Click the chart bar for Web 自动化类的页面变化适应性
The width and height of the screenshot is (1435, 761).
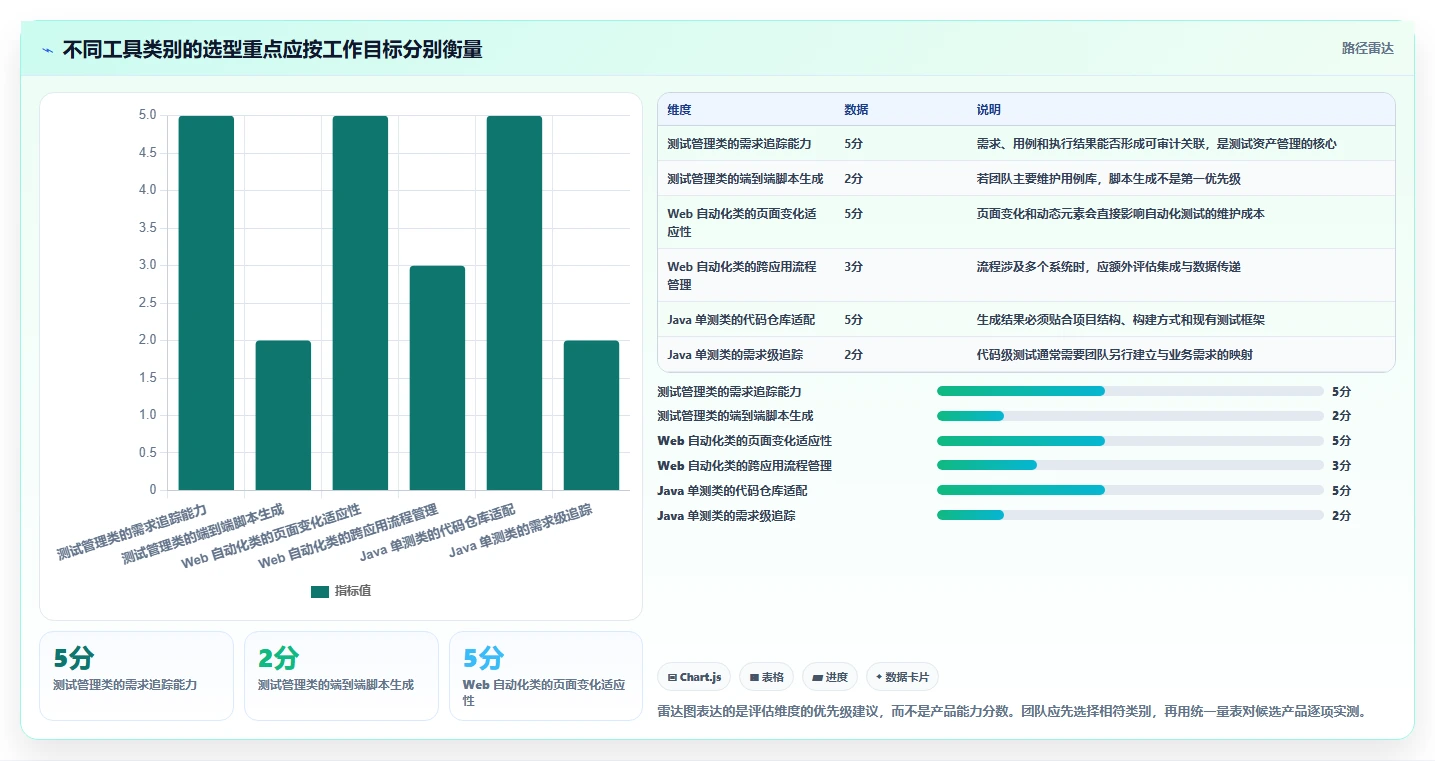pyautogui.click(x=360, y=303)
